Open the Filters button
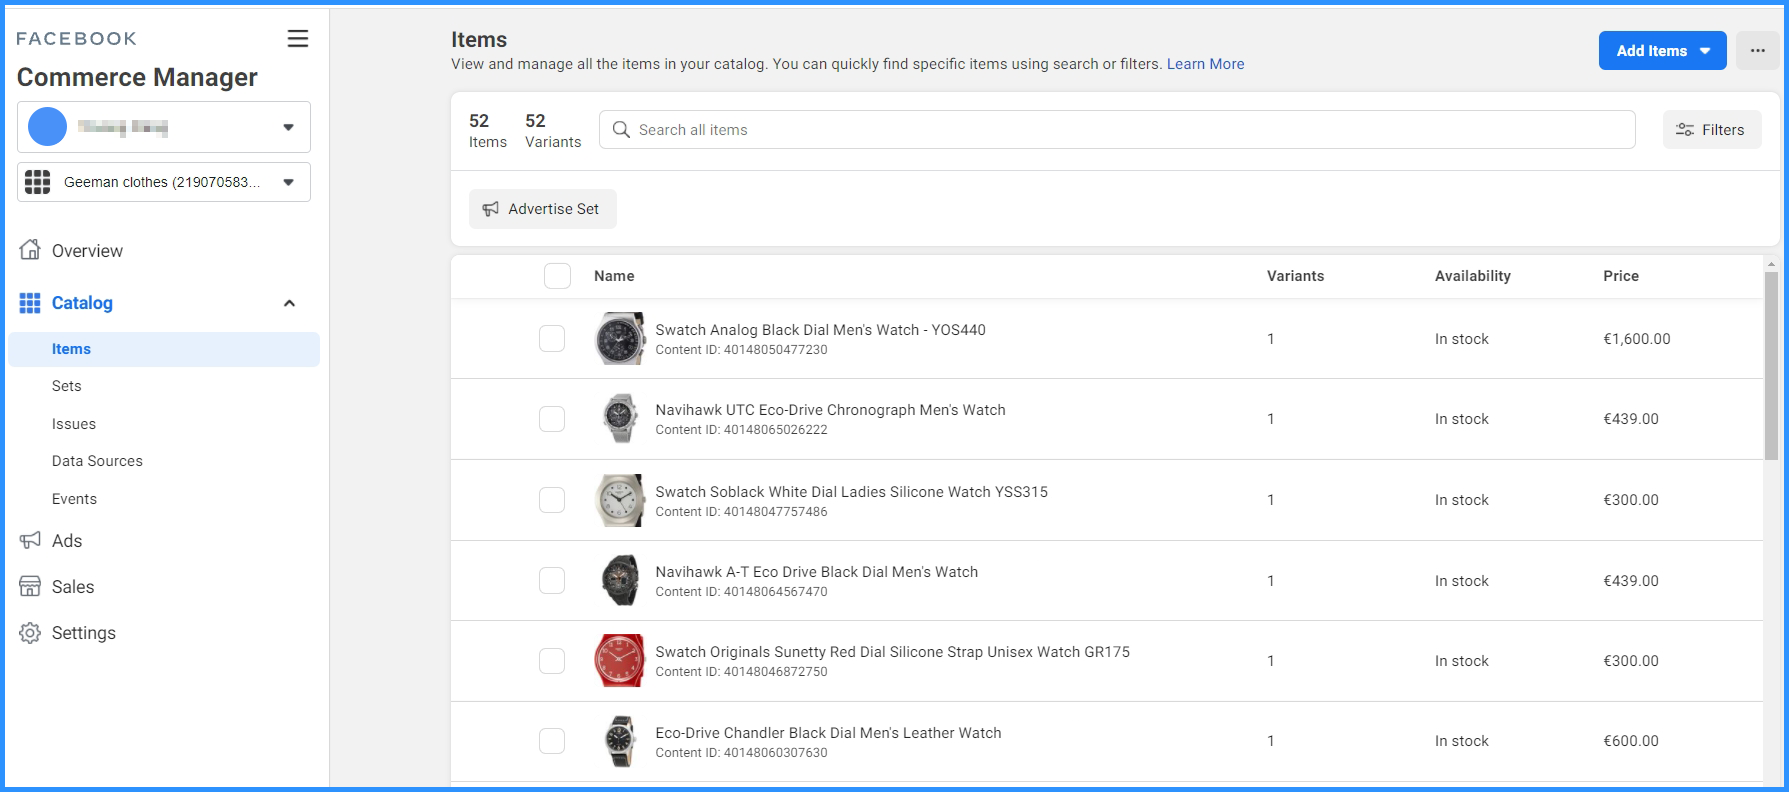Screen dimensions: 1789x792 click(x=1712, y=130)
